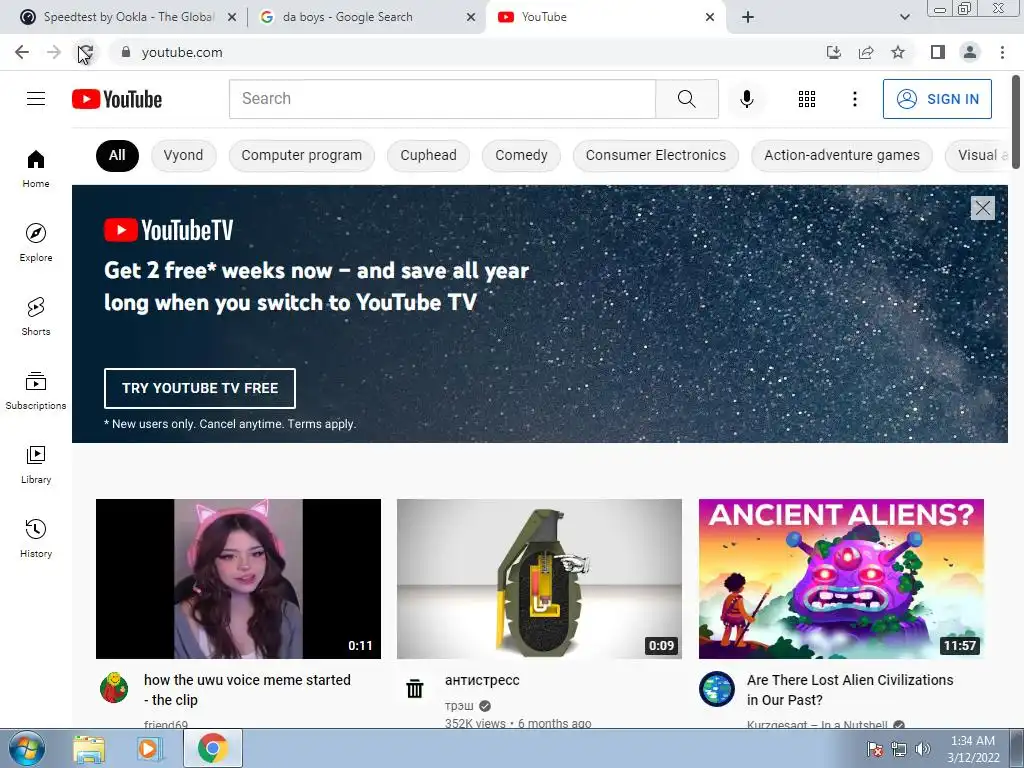Open 'Are There Lost Alien Civilizations' title
Viewport: 1024px width, 768px height.
pos(850,690)
